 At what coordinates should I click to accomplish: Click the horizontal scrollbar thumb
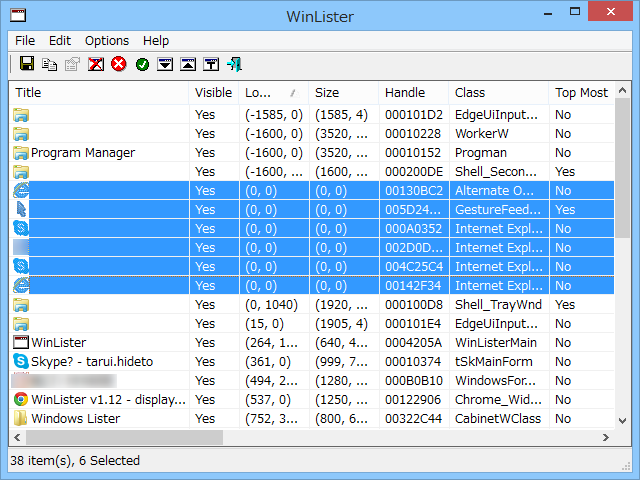point(124,438)
